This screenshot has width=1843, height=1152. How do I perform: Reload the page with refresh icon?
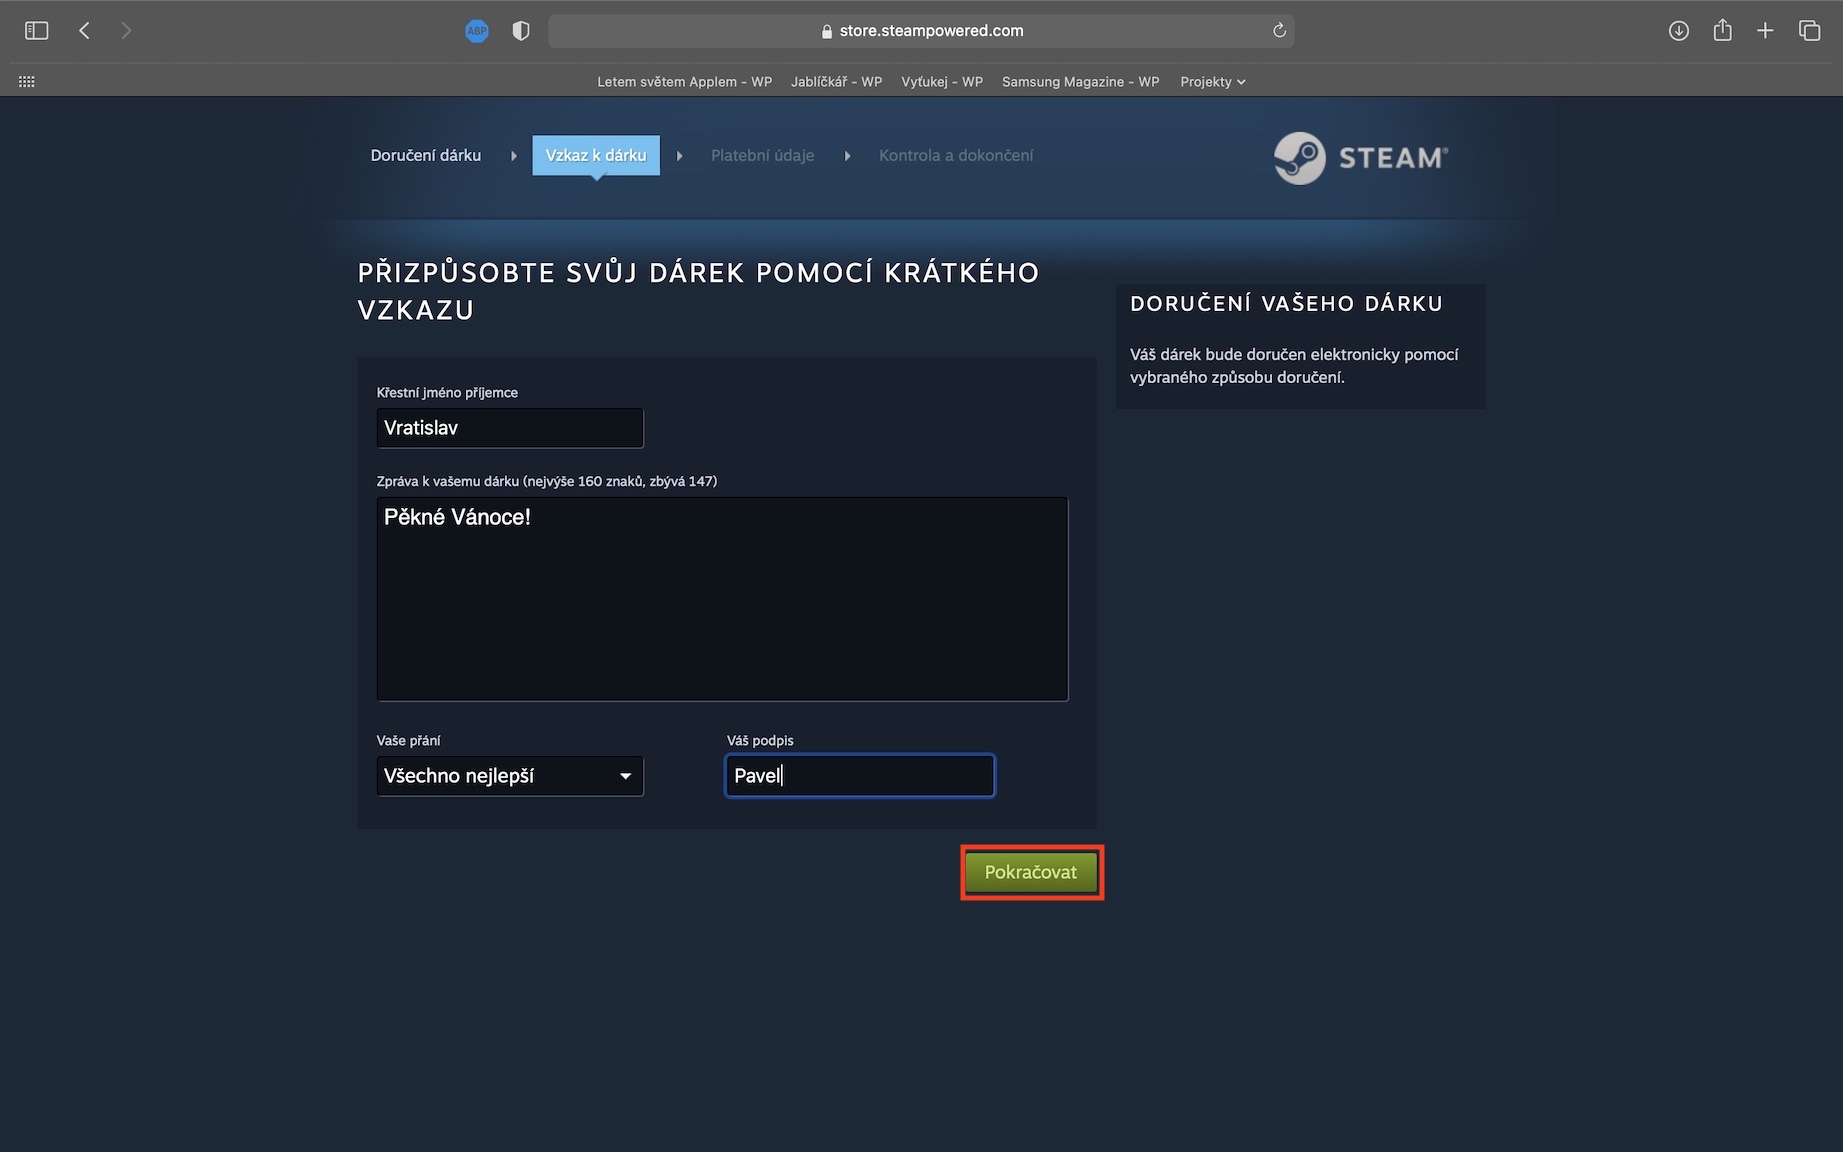click(1279, 31)
